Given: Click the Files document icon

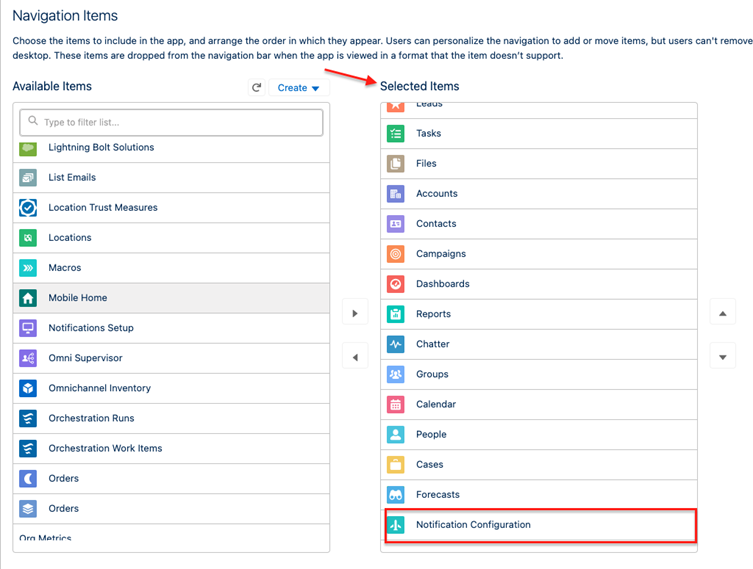Looking at the screenshot, I should click(395, 163).
